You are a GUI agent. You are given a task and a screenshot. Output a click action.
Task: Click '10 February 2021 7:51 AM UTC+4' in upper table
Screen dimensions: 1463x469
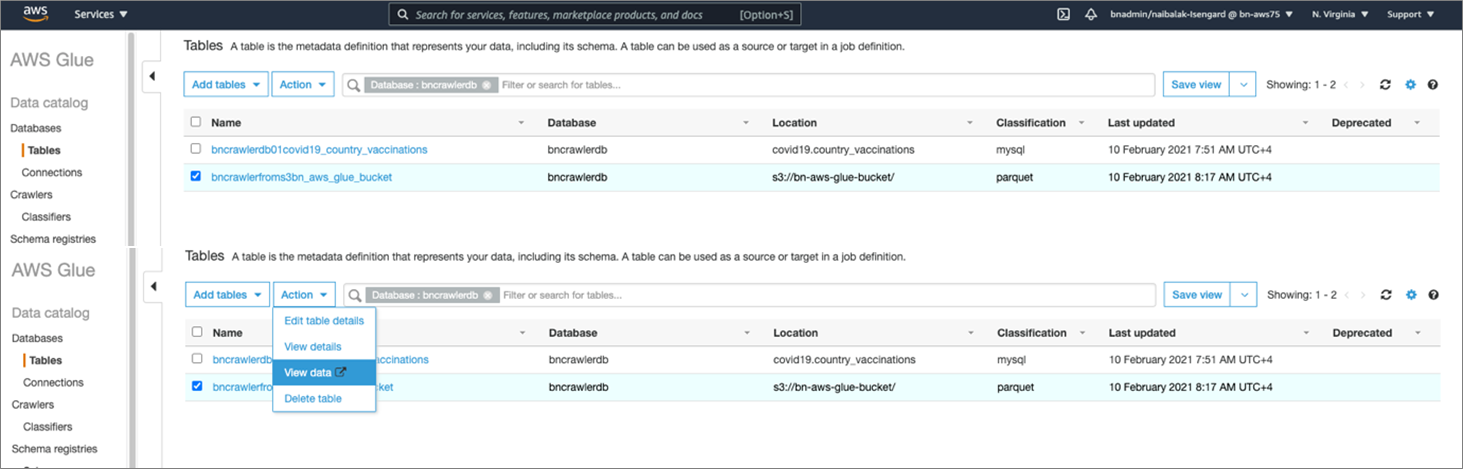(x=1189, y=150)
